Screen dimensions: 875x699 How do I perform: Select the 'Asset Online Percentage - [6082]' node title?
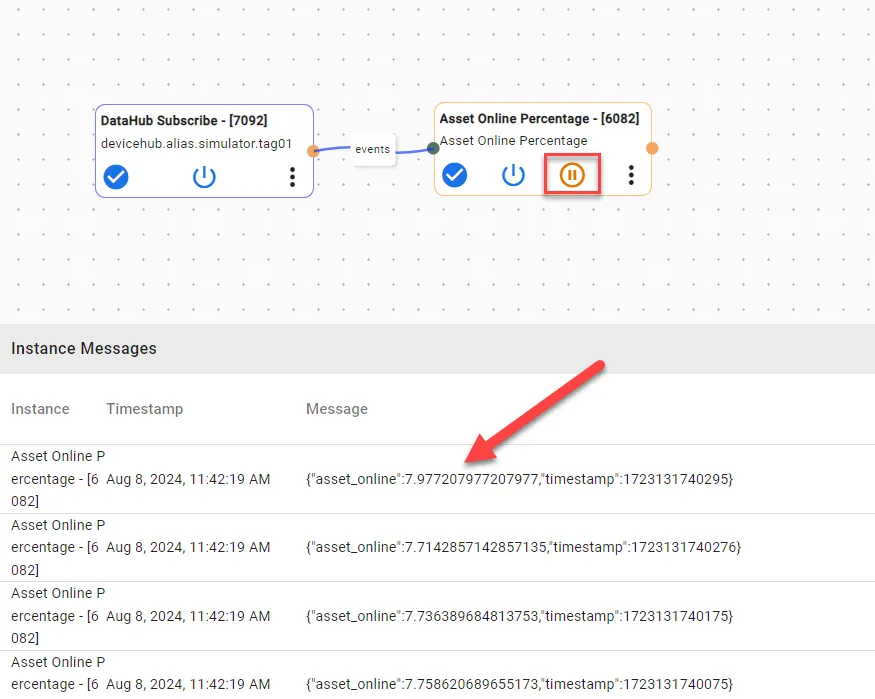click(540, 118)
